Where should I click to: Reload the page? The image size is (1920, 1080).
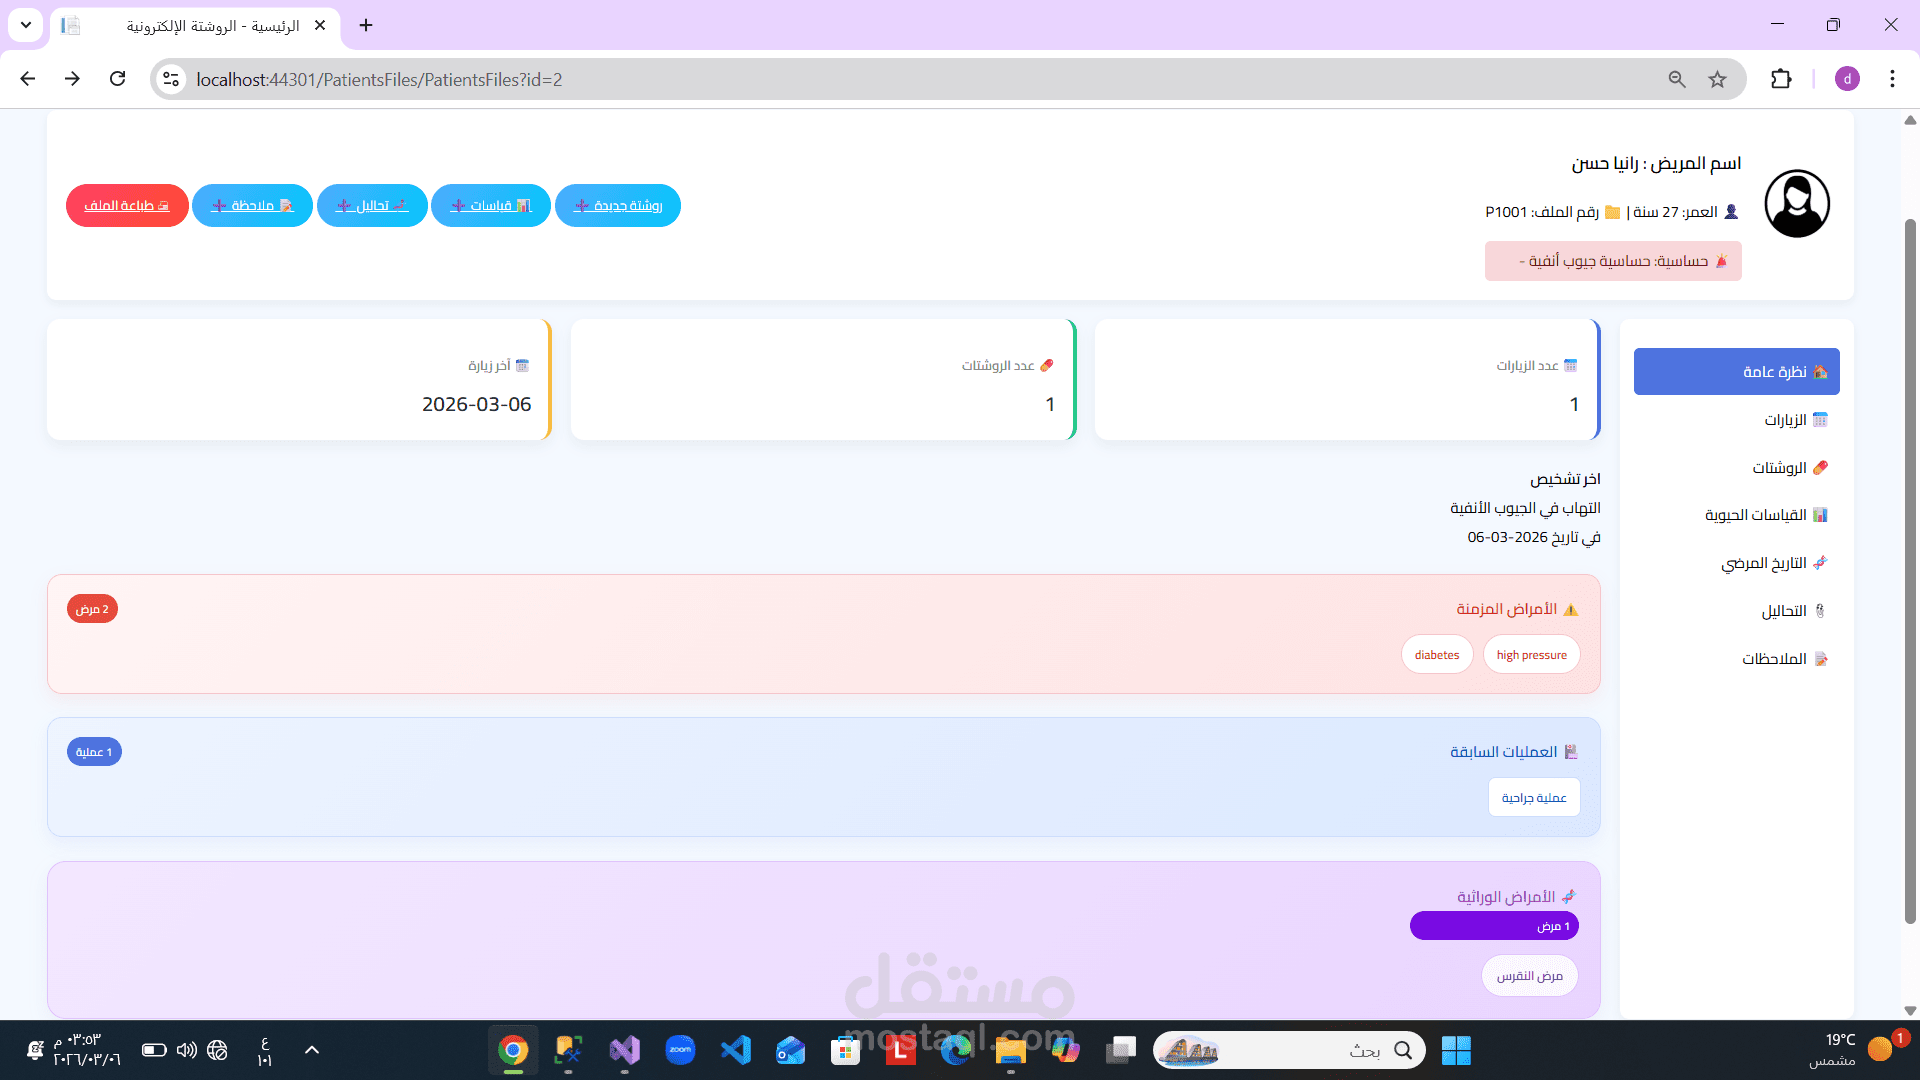click(x=118, y=79)
